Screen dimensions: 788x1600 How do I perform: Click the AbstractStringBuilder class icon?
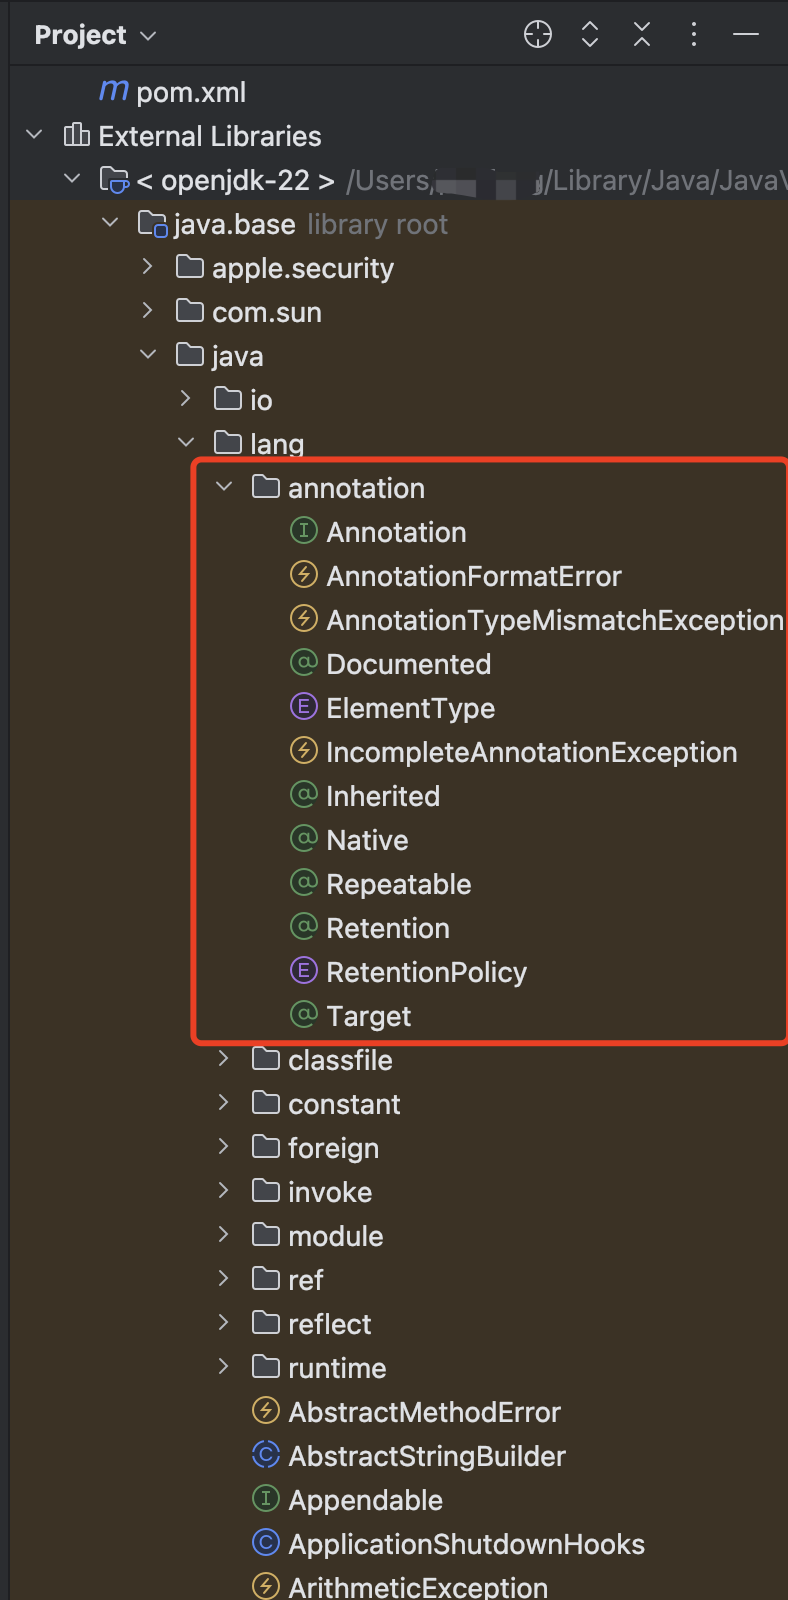[266, 1455]
